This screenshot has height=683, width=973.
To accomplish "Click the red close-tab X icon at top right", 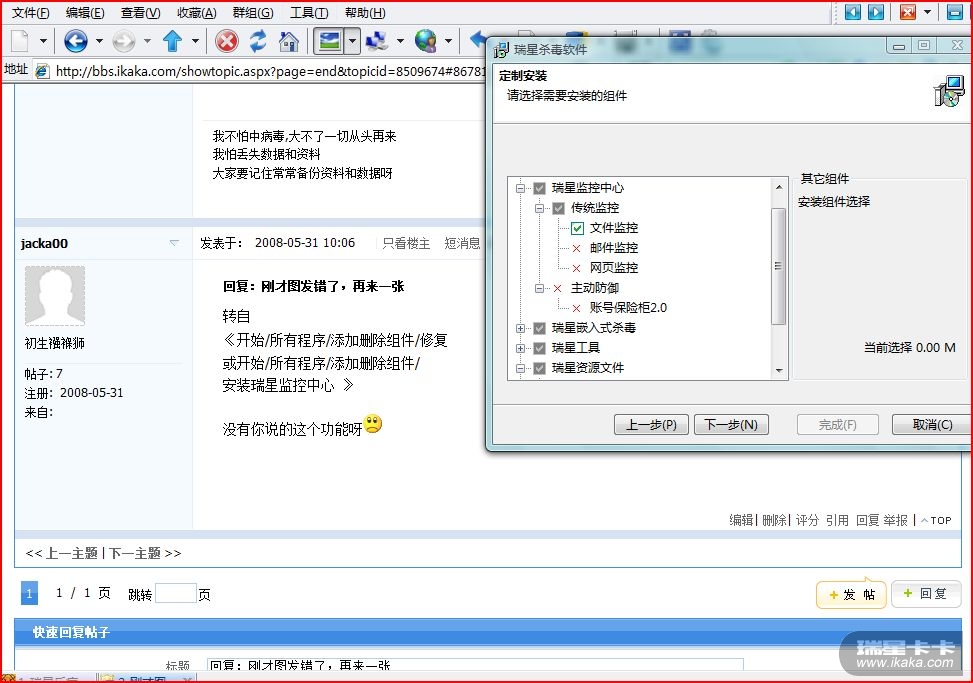I will point(908,12).
